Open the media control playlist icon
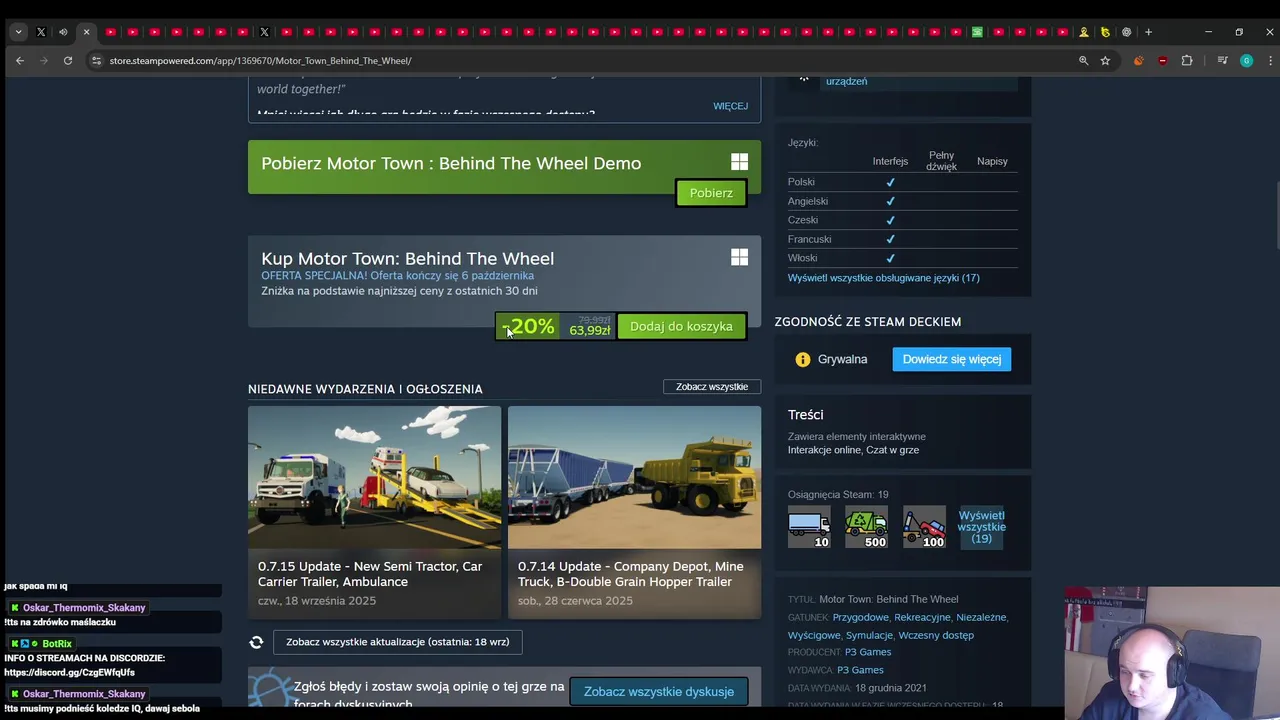This screenshot has height=720, width=1280. pos(1222,61)
